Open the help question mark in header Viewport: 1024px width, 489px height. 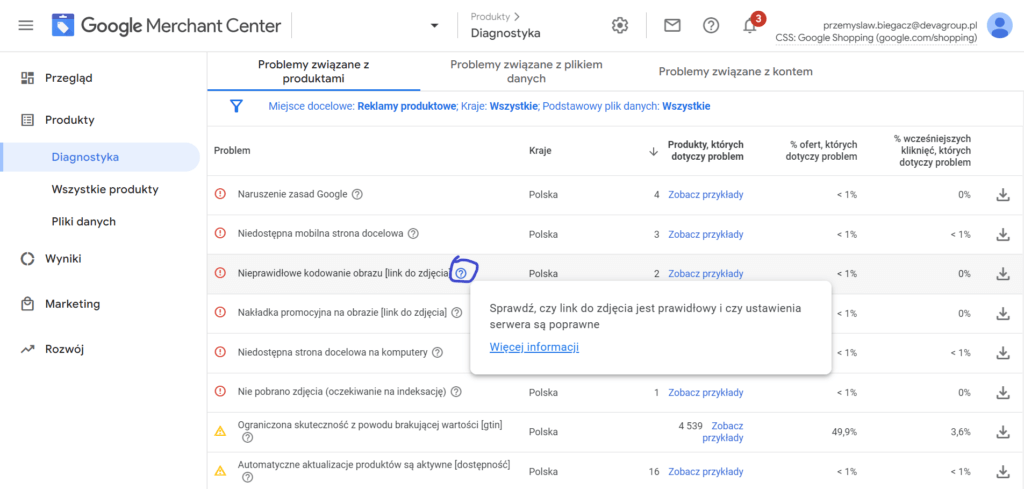pos(711,25)
